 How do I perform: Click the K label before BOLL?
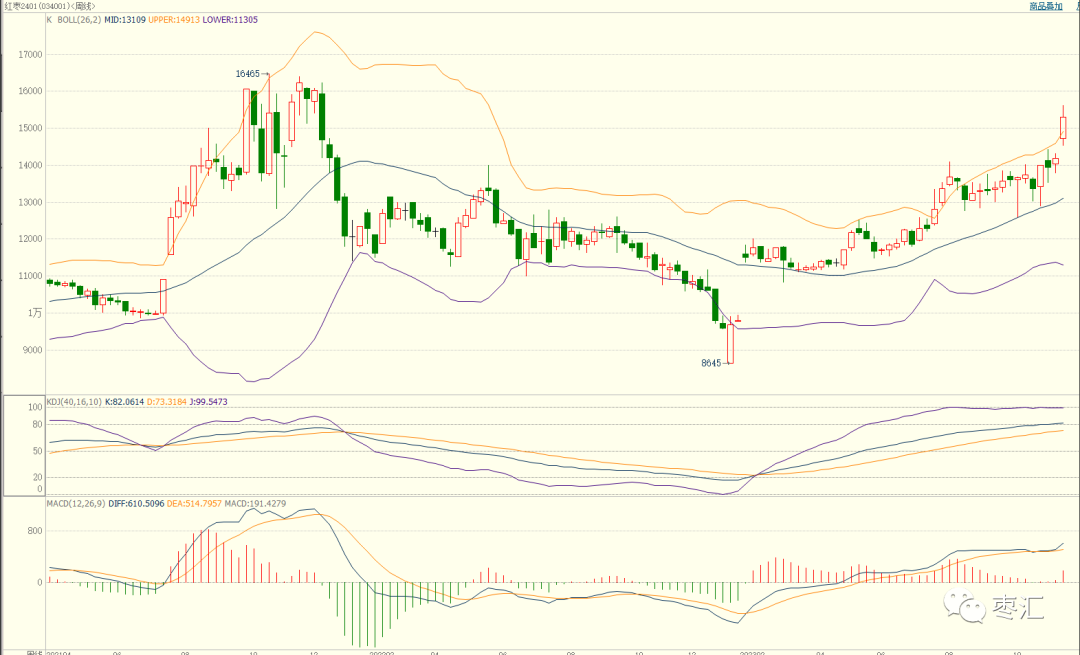tap(50, 19)
